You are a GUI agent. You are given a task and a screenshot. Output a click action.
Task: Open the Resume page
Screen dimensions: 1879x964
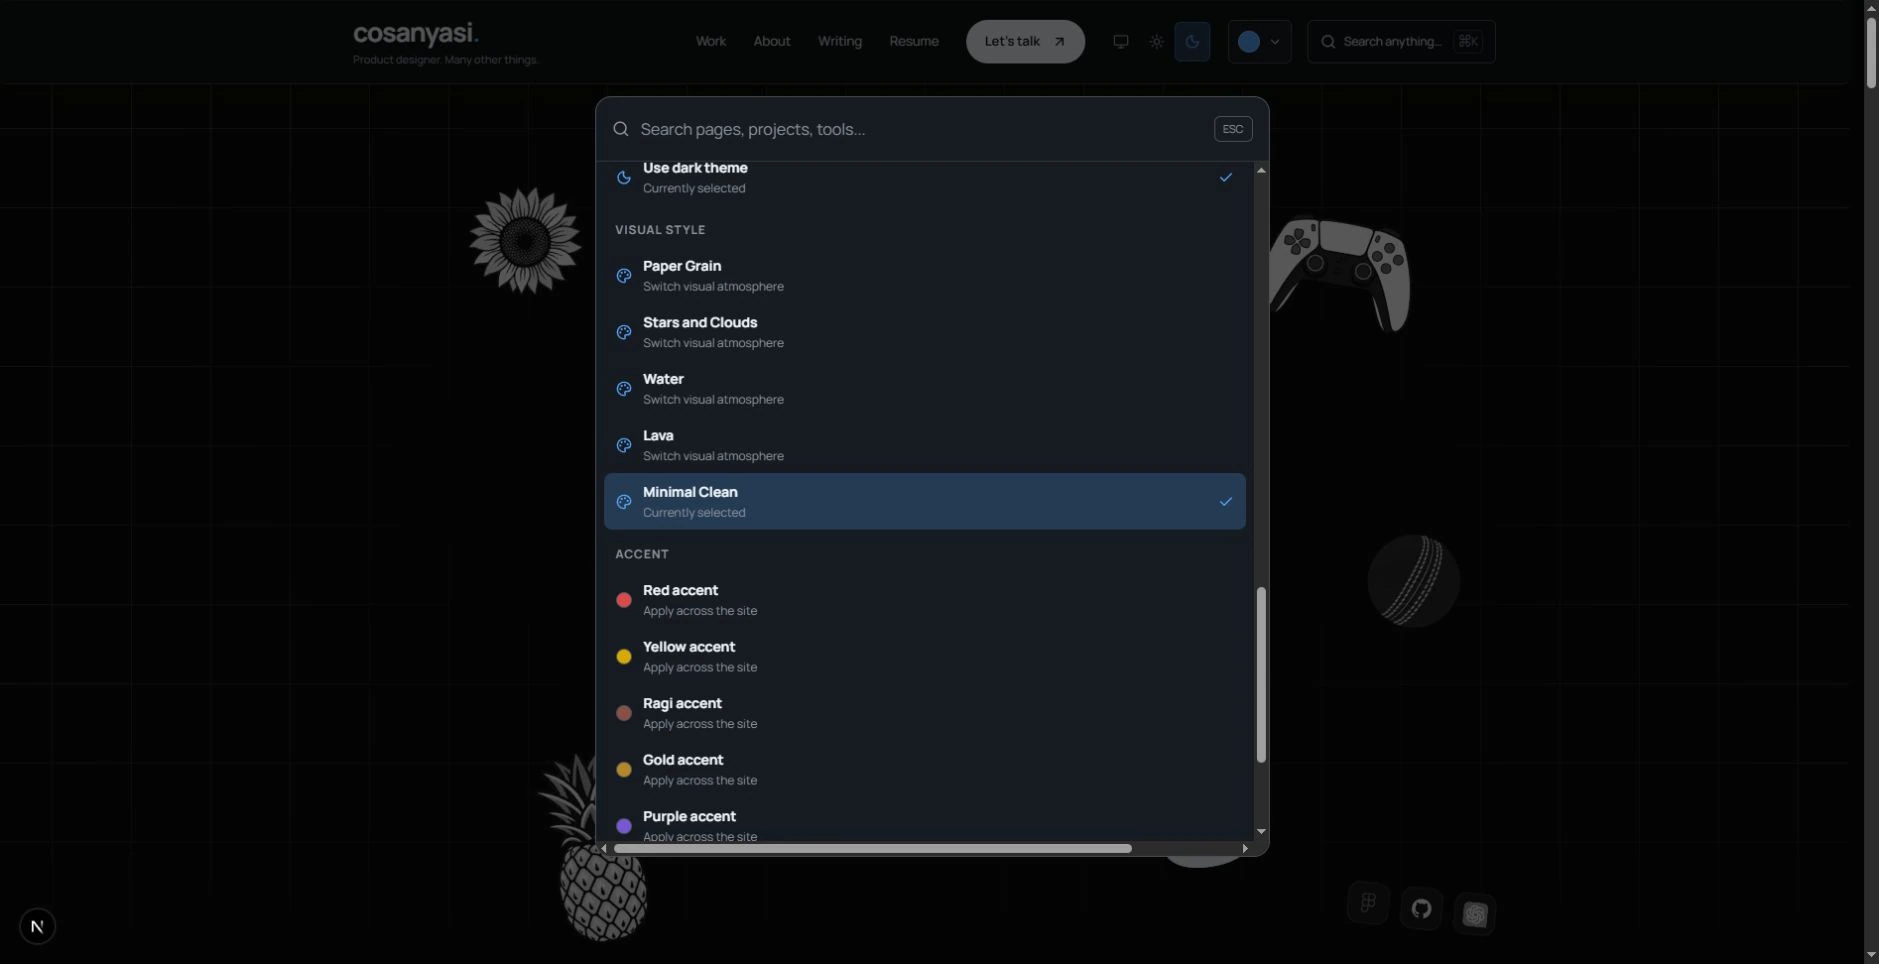coord(913,41)
